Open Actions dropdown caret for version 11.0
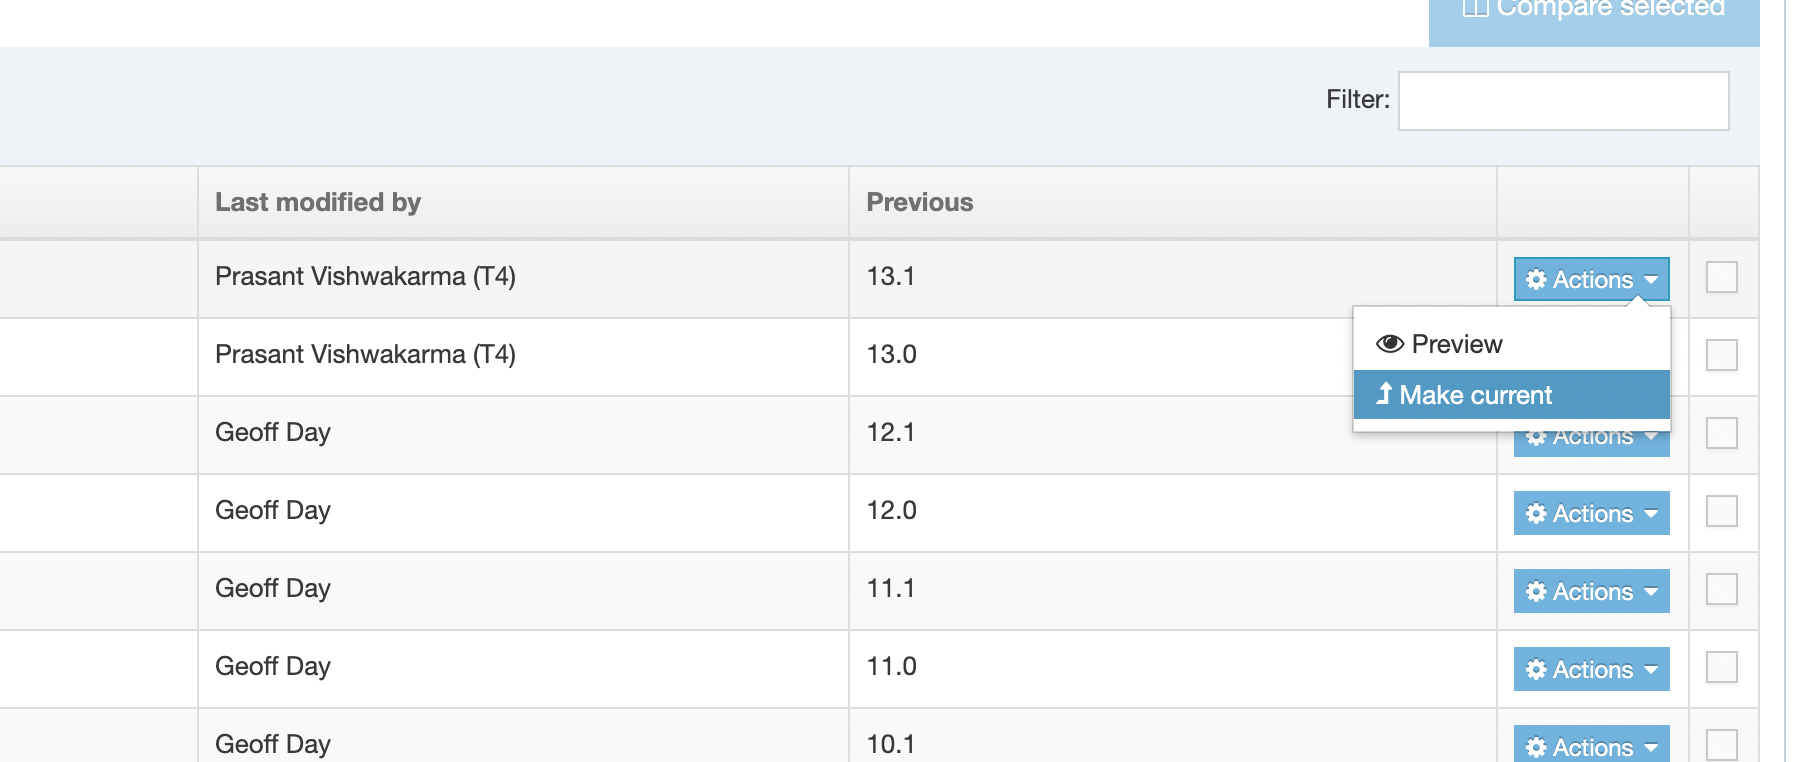 (x=1651, y=669)
